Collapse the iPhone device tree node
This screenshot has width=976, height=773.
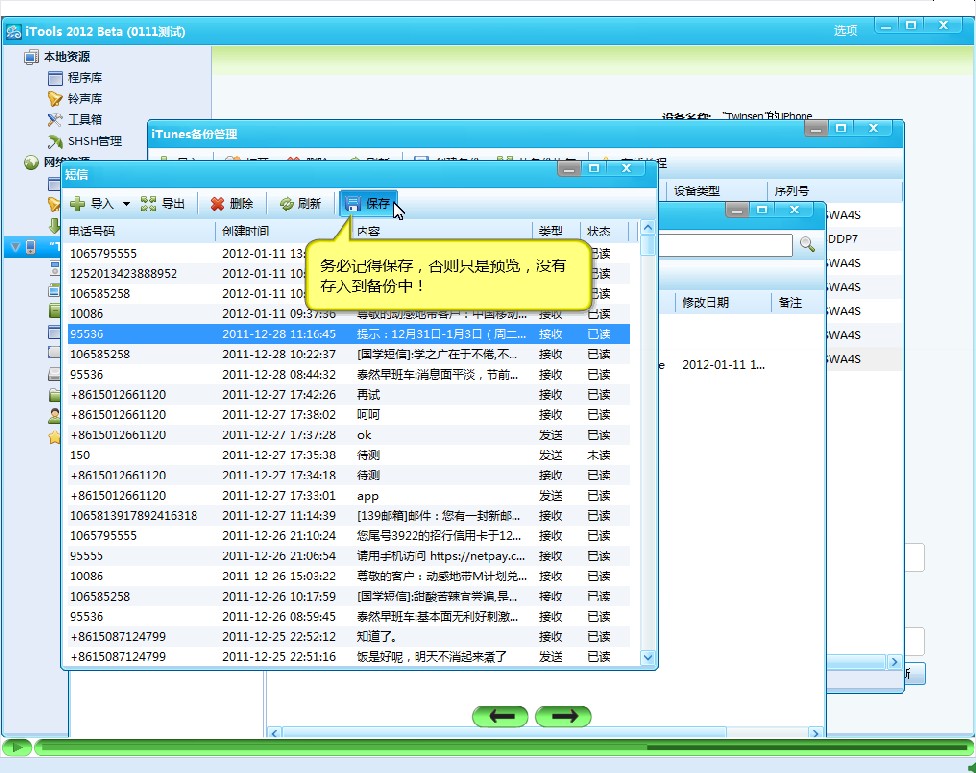coord(13,246)
